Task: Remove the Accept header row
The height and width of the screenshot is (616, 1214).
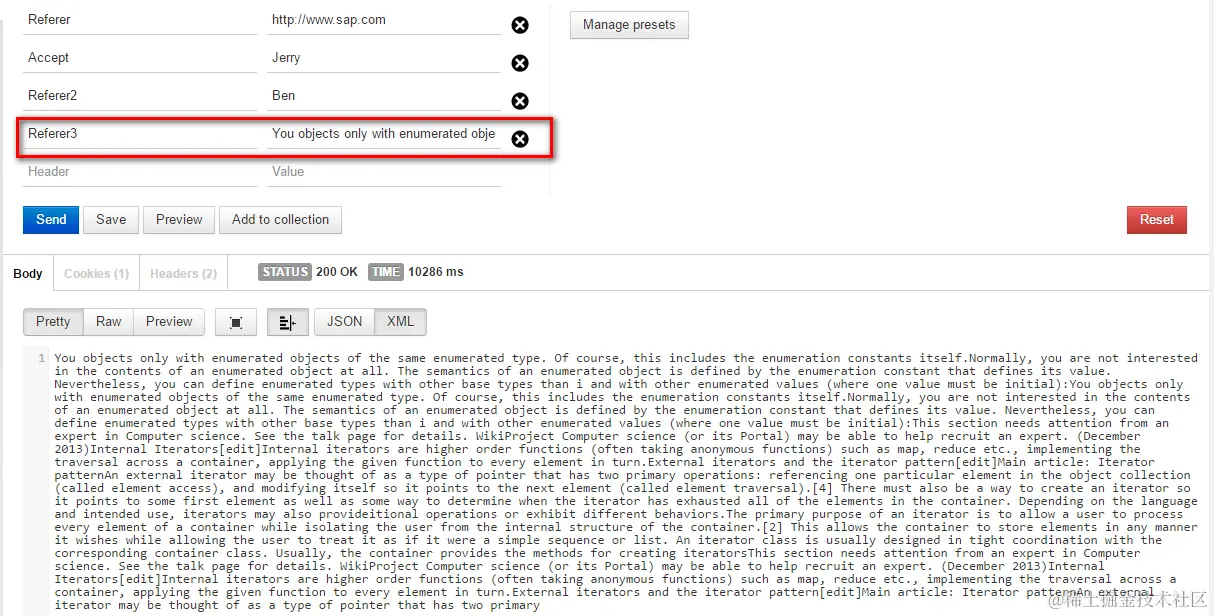Action: (x=520, y=63)
